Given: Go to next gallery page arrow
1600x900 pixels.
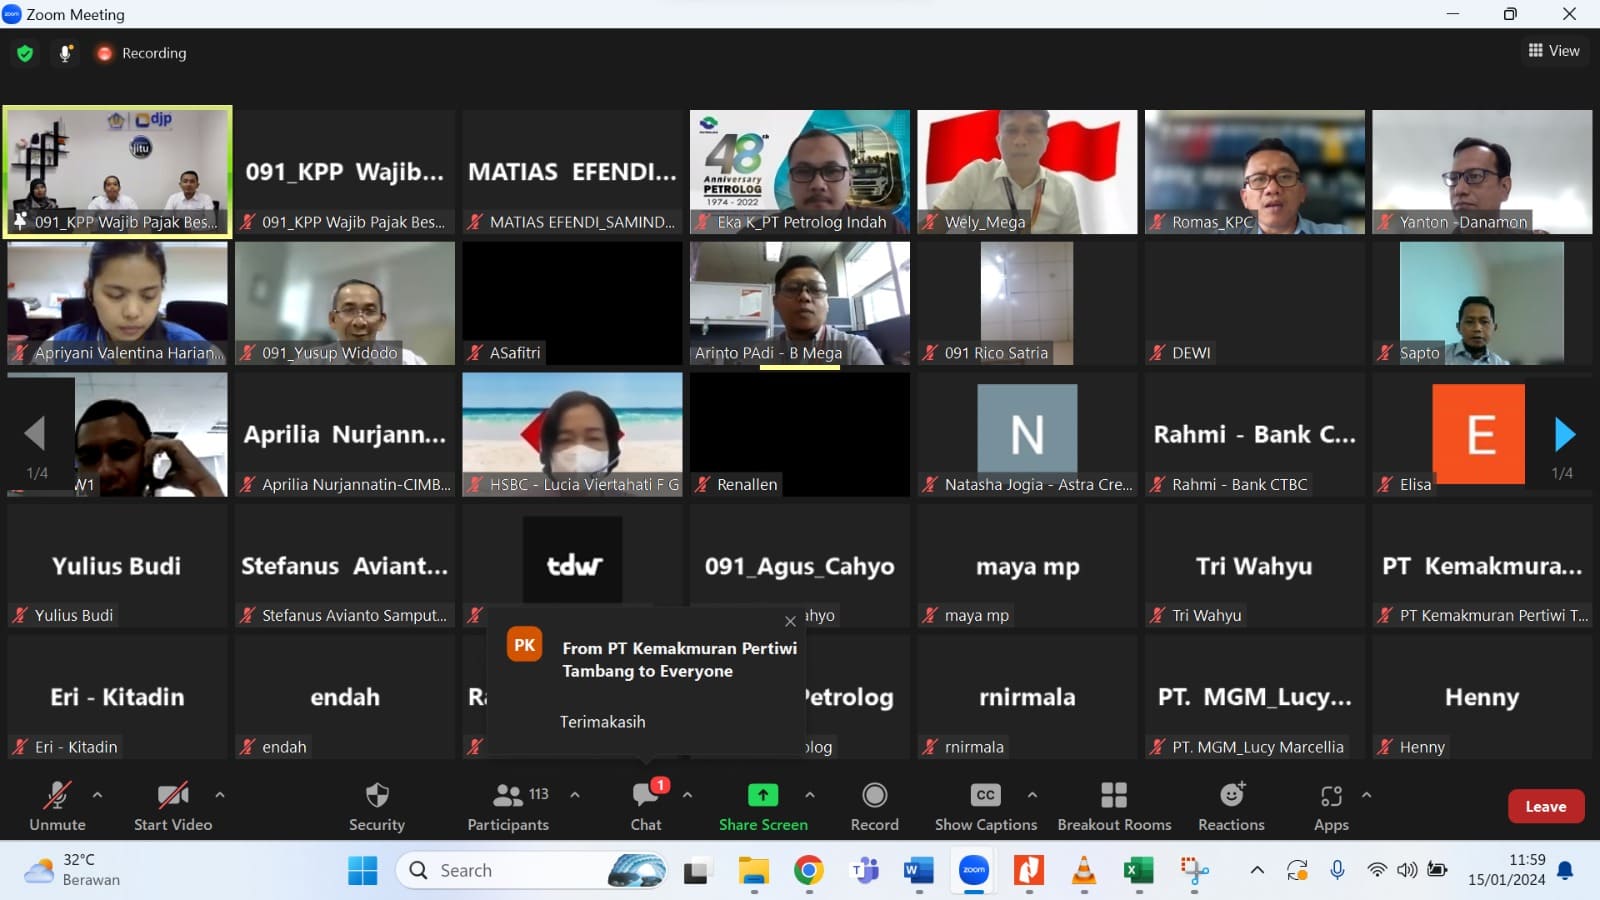Looking at the screenshot, I should click(x=1564, y=435).
